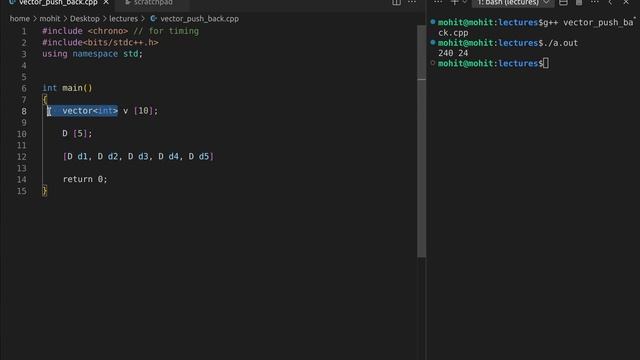Open 'Desktop' breadcrumb folder
The height and width of the screenshot is (360, 640).
84,19
